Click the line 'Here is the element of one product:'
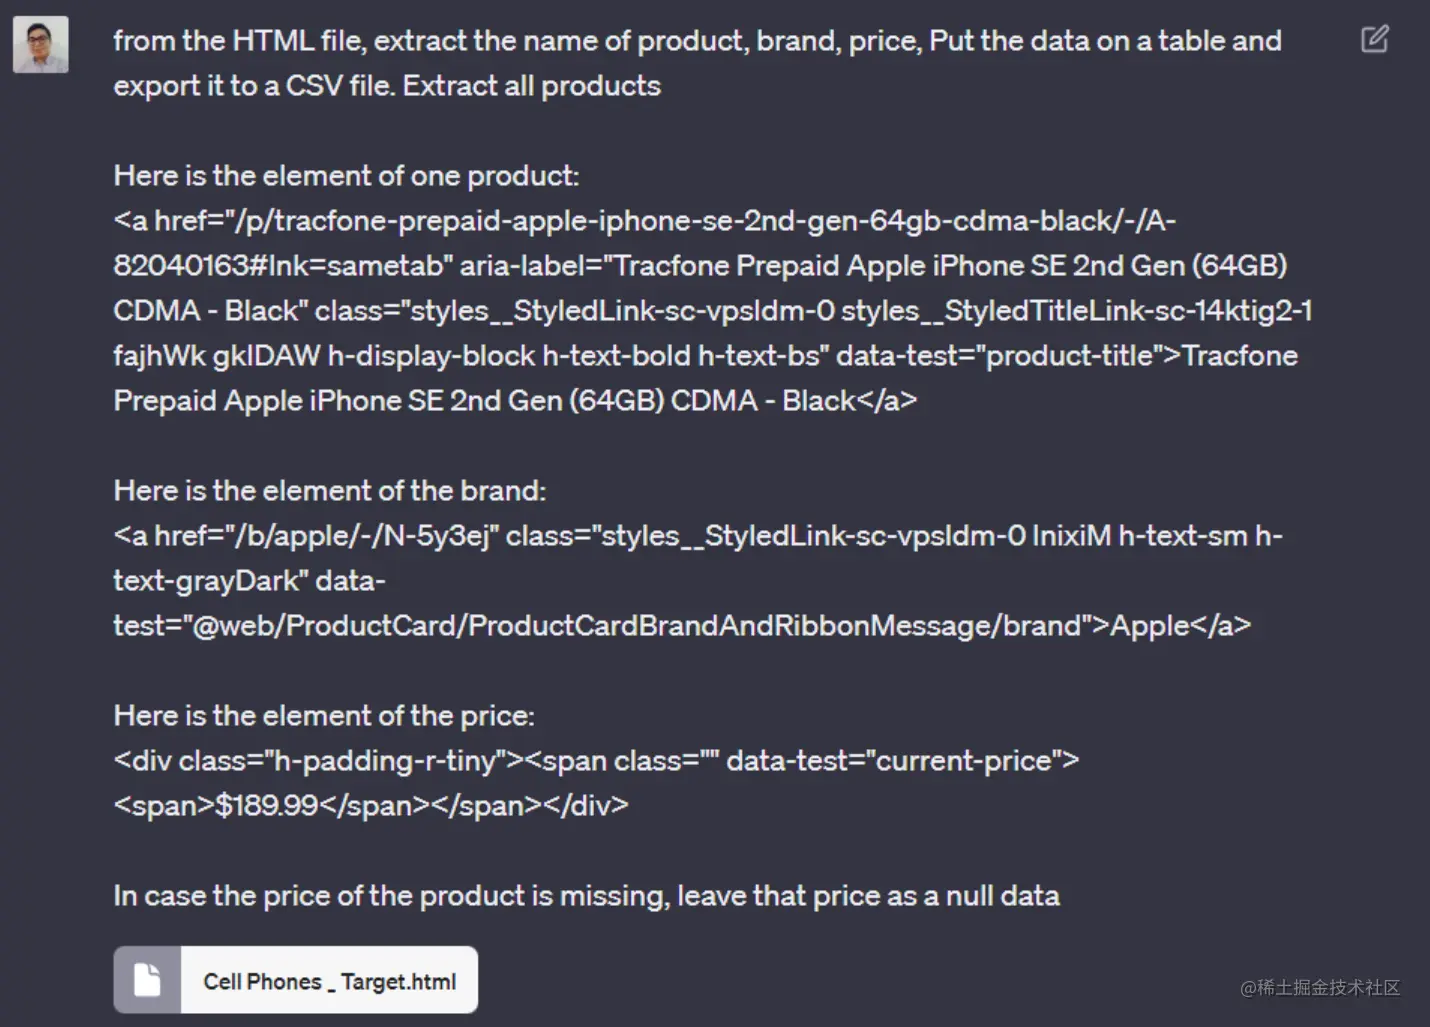 346,176
